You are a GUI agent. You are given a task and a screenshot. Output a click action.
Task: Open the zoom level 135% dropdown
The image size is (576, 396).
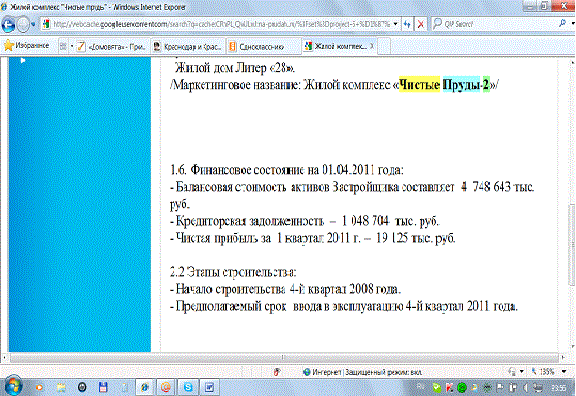[x=564, y=372]
